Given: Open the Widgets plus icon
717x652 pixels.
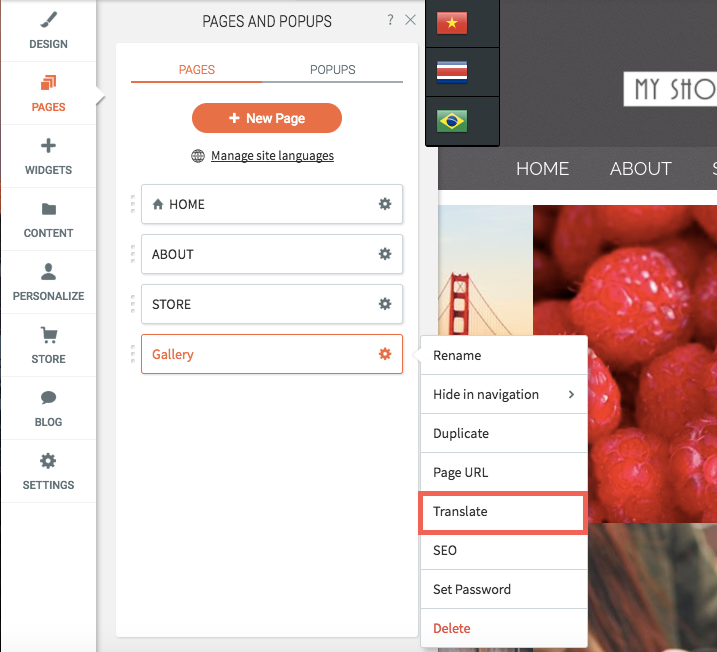Looking at the screenshot, I should pos(48,146).
